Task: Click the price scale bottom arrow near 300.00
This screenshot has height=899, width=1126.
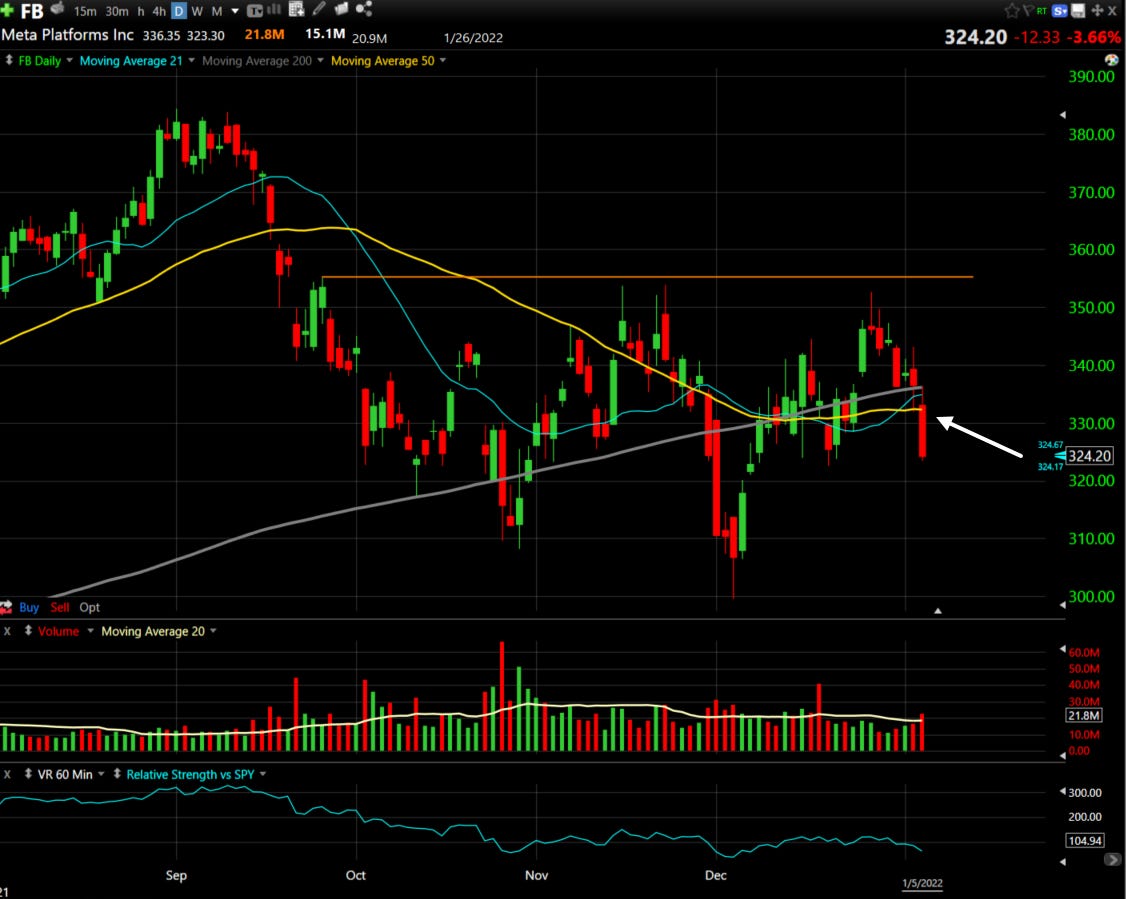Action: coord(1063,605)
